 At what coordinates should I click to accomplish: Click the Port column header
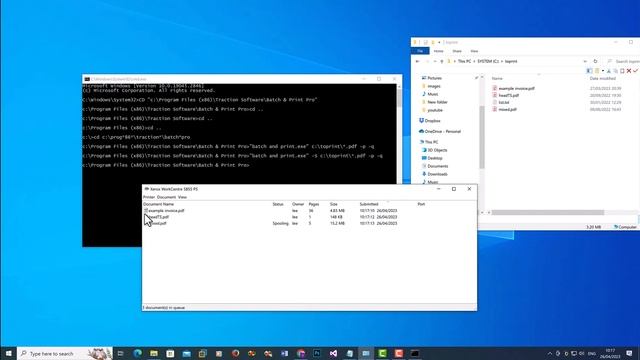[421, 204]
